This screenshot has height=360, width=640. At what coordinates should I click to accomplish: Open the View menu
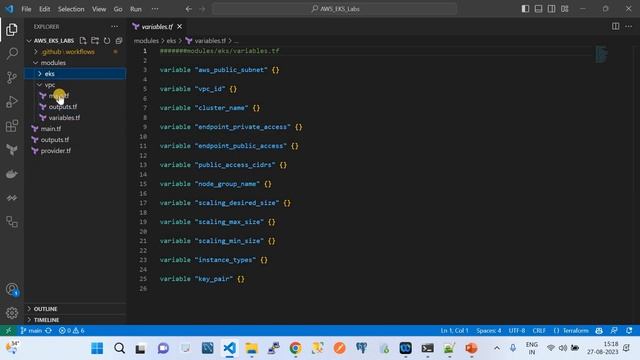tap(99, 9)
